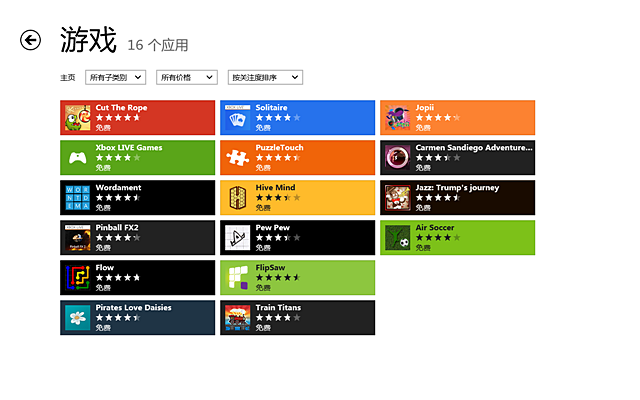This screenshot has height=400, width=640.
Task: Click the back arrow button
Action: click(x=31, y=40)
